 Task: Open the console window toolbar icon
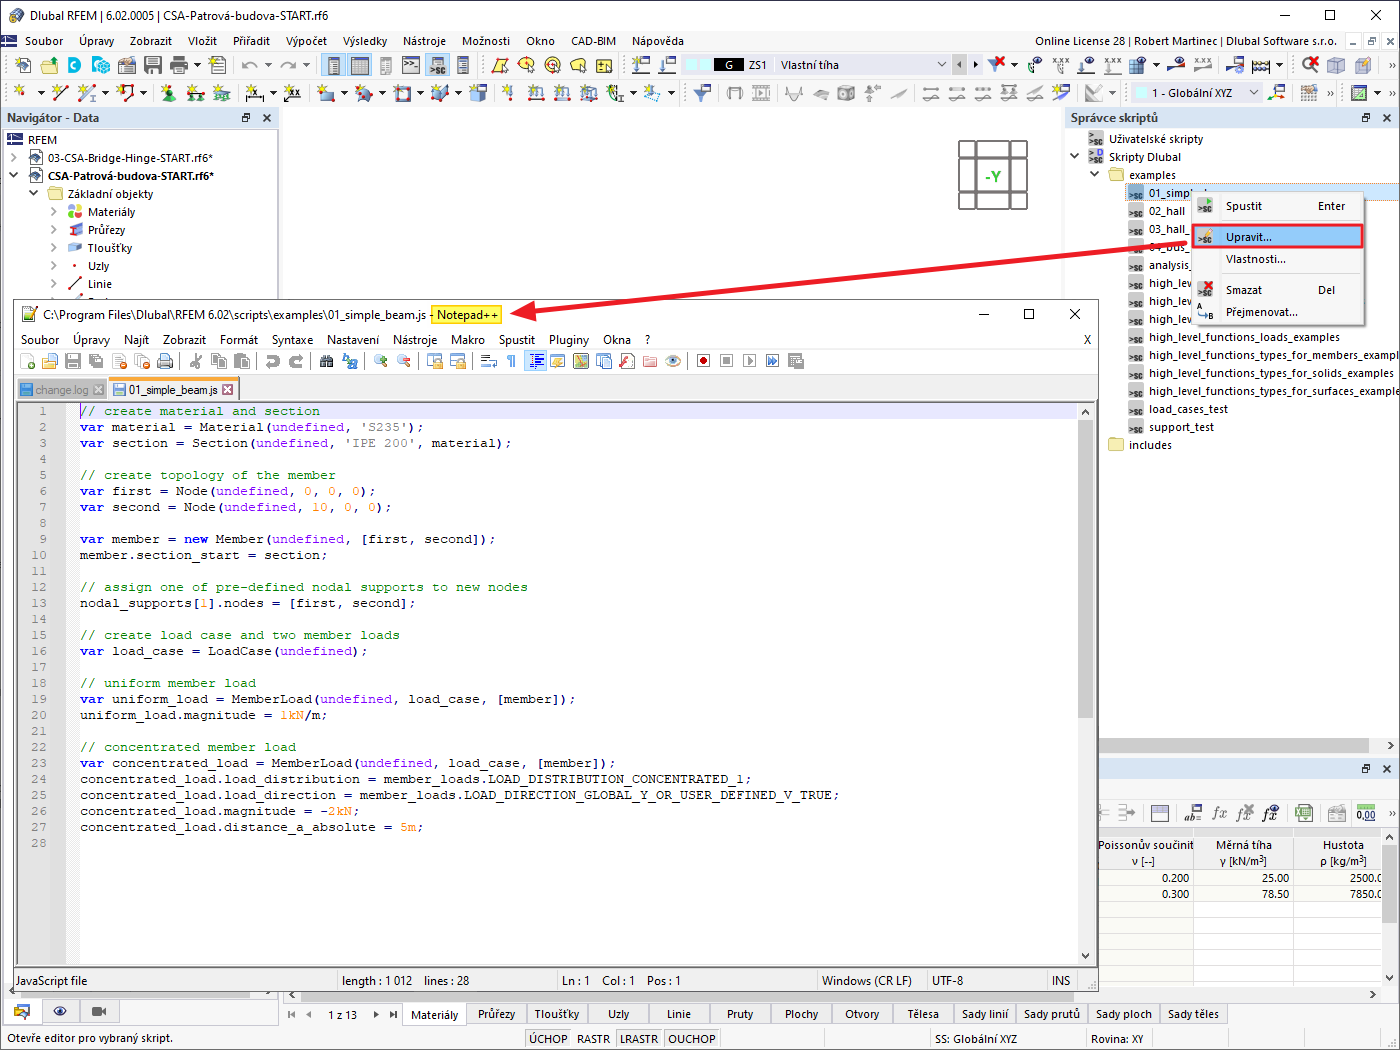click(411, 65)
